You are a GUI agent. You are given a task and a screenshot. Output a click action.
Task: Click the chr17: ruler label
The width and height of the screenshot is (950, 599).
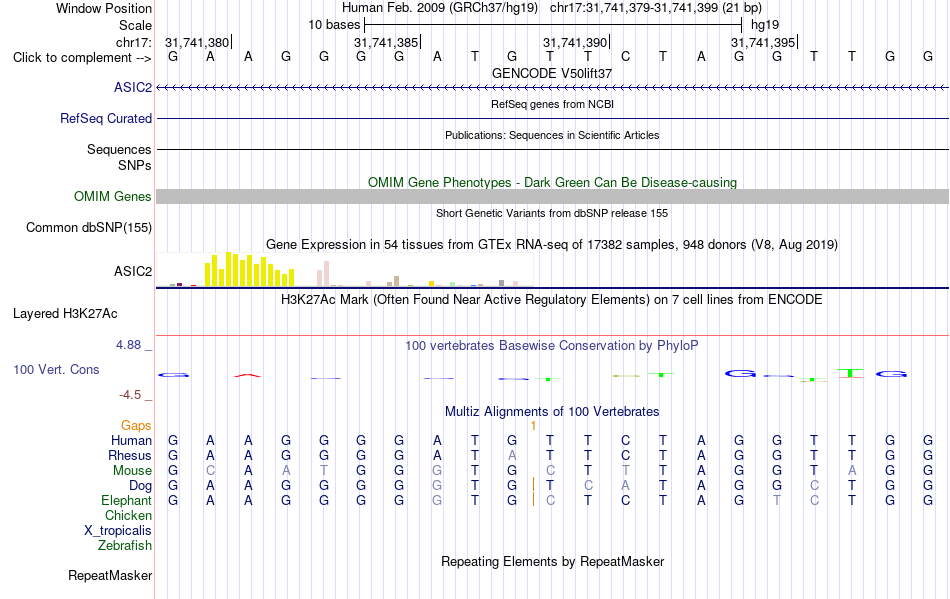pyautogui.click(x=134, y=43)
